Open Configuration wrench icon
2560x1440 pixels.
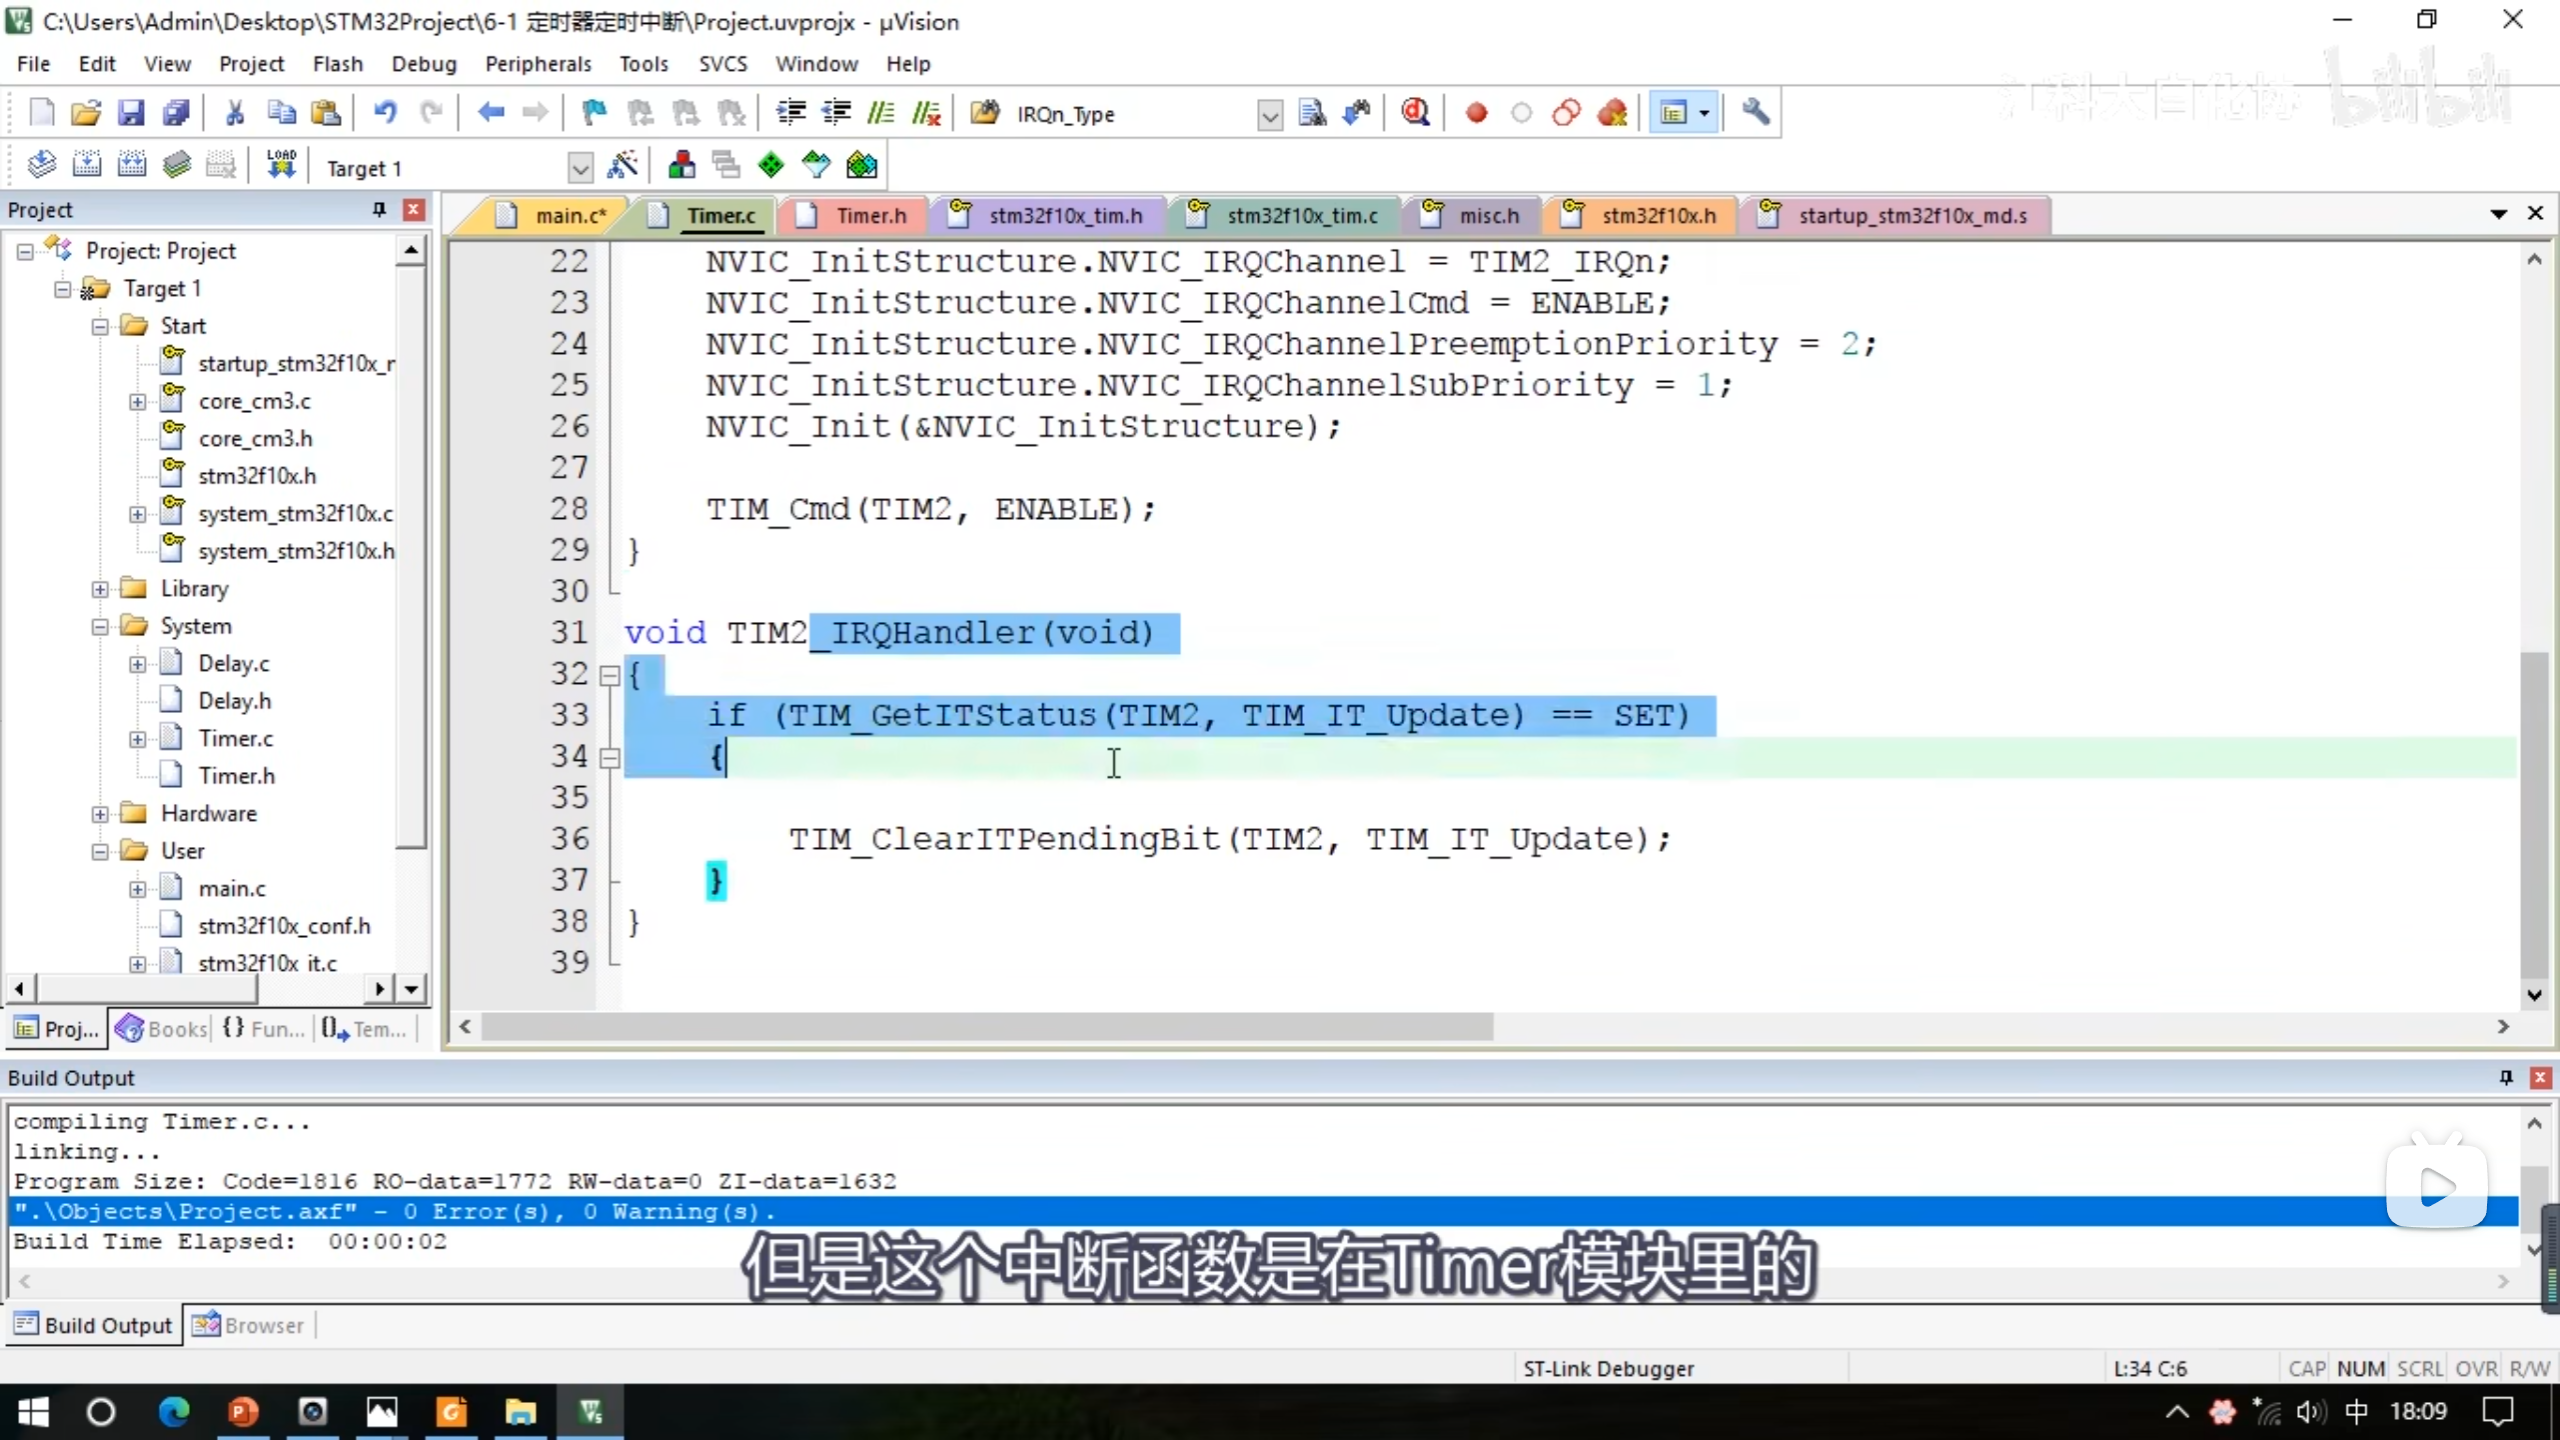(1755, 113)
